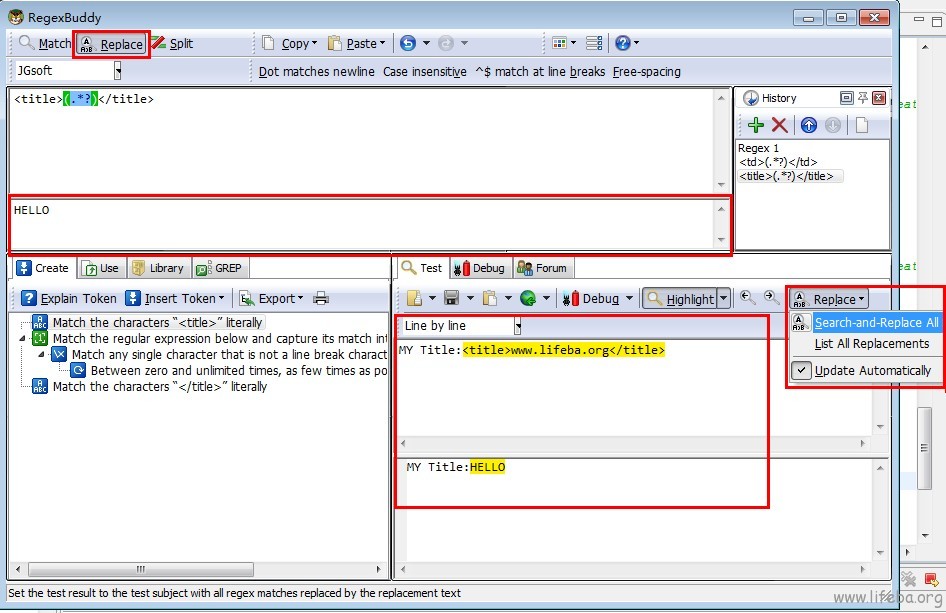
Task: Open the Forum tab
Action: 542,268
